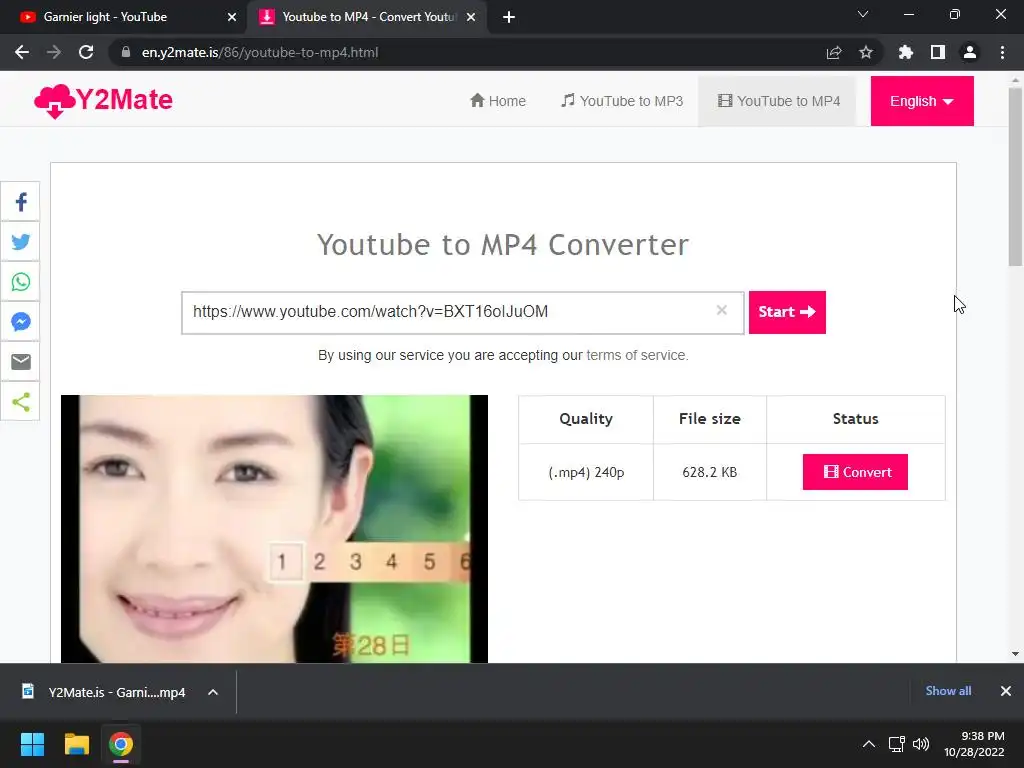Screen dimensions: 1024x768
Task: Click the YouTube URL input field
Action: 462,313
